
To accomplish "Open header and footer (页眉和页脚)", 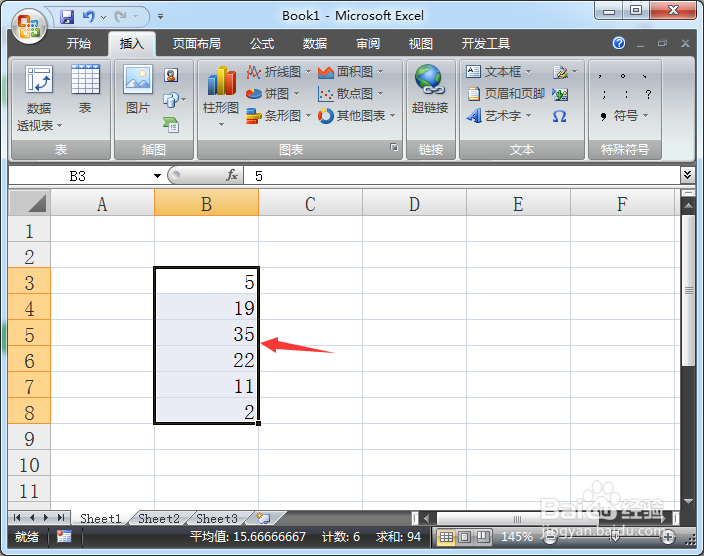I will [506, 93].
